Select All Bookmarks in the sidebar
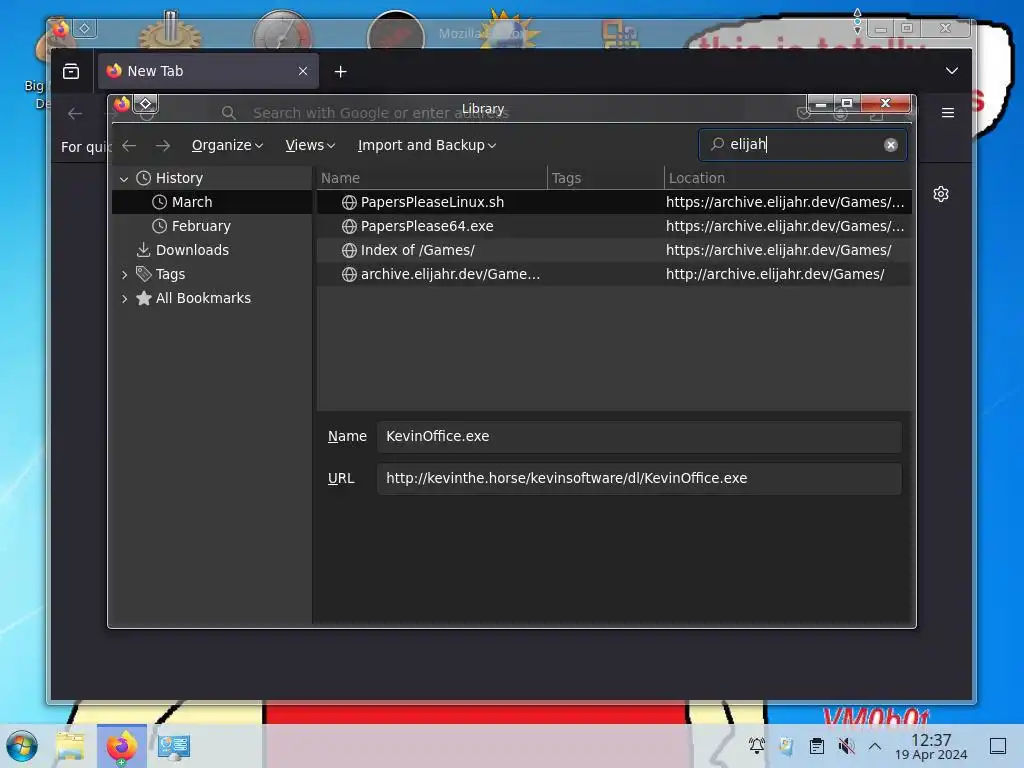 tap(212, 298)
